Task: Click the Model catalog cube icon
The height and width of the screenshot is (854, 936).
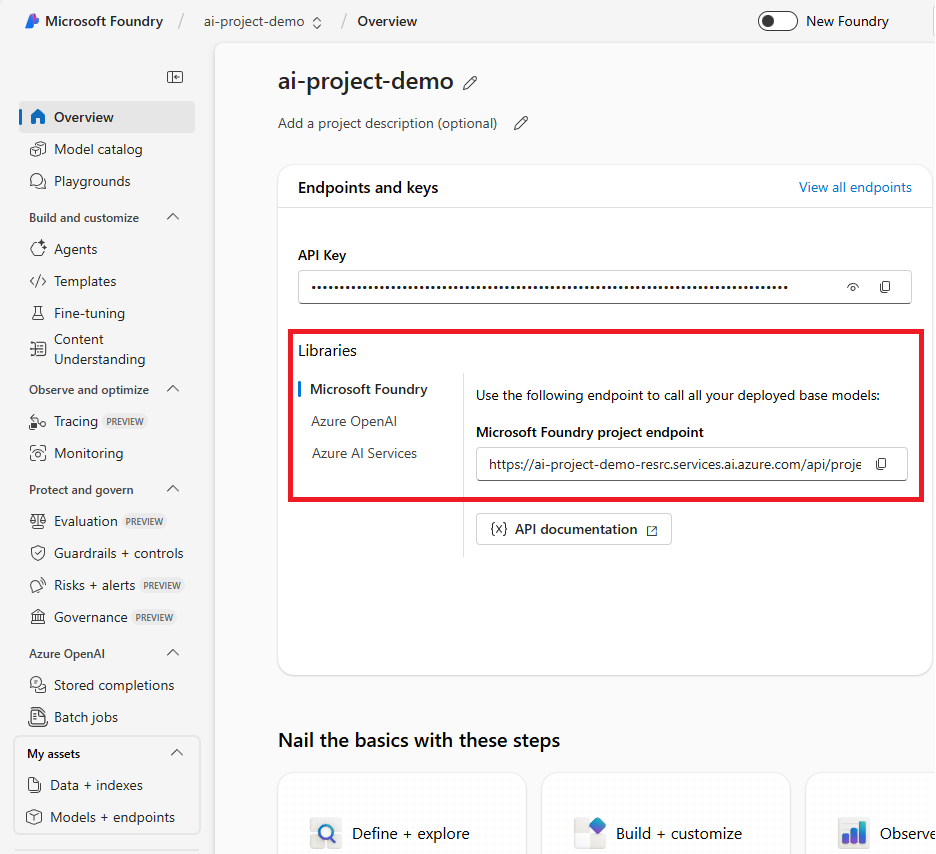Action: tap(38, 149)
